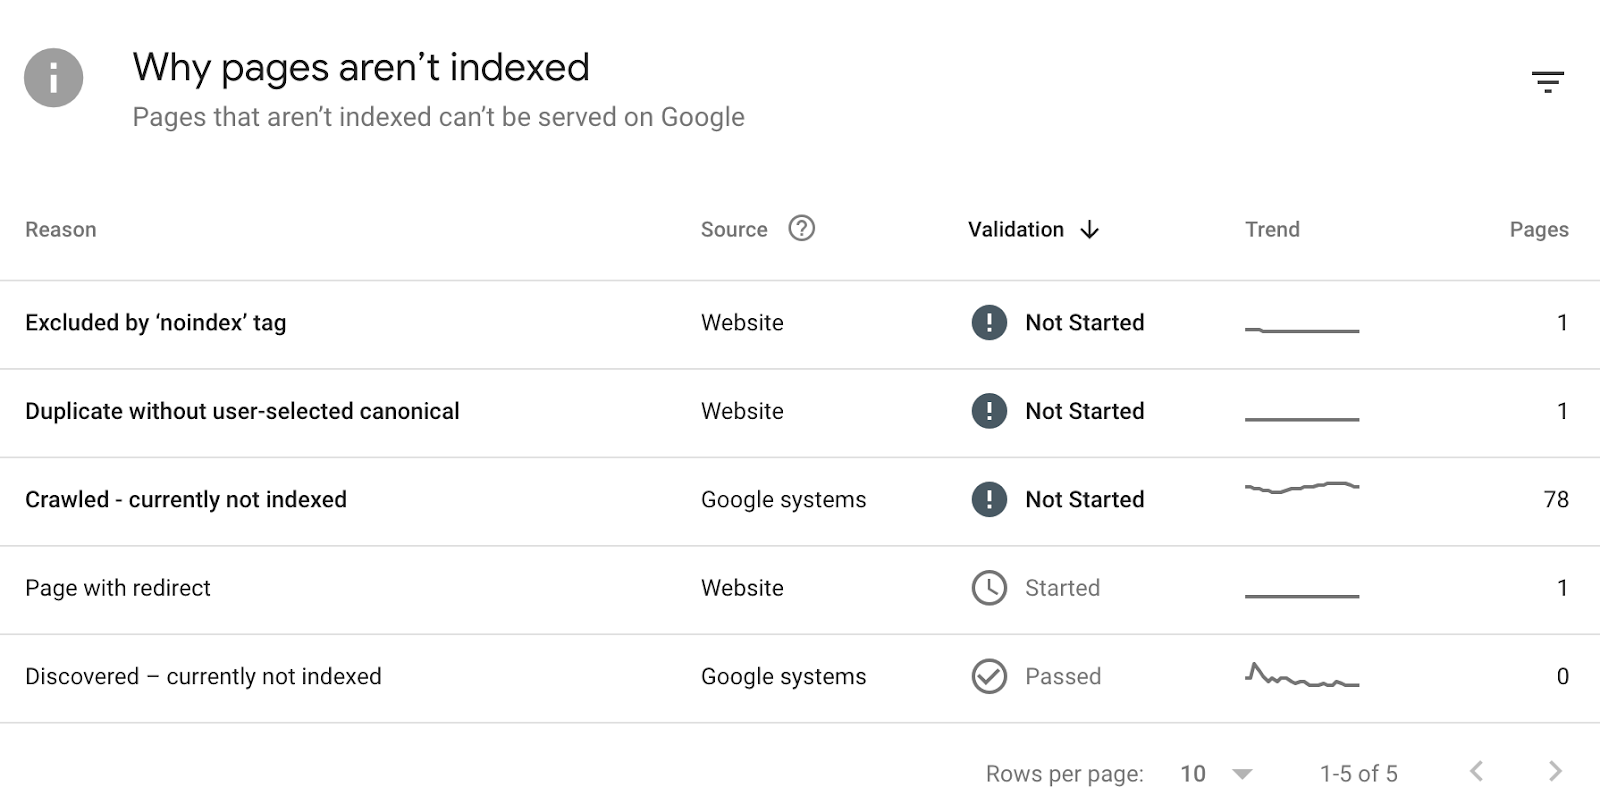Image resolution: width=1600 pixels, height=804 pixels.
Task: Click the noindex row Not Started alert icon
Action: [x=989, y=323]
